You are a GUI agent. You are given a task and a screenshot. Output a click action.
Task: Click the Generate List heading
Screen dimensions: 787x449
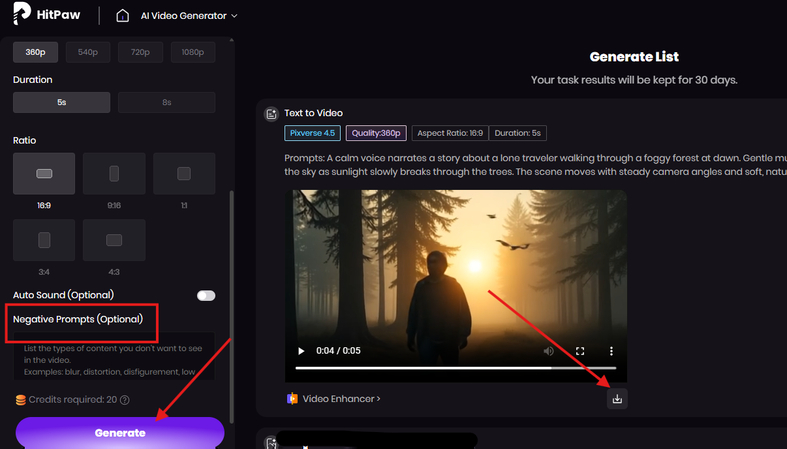coord(634,57)
